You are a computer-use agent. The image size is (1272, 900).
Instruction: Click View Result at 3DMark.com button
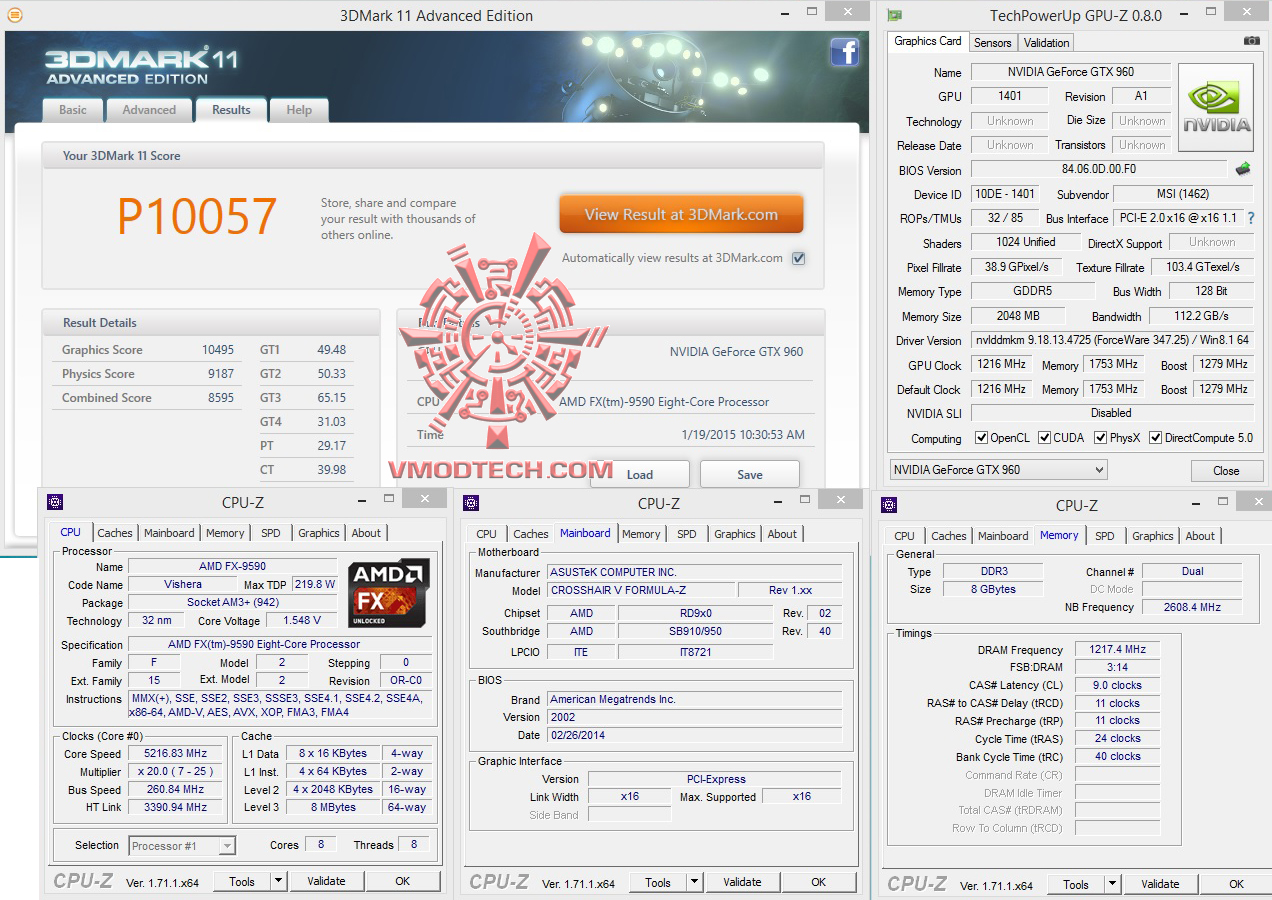tap(681, 214)
